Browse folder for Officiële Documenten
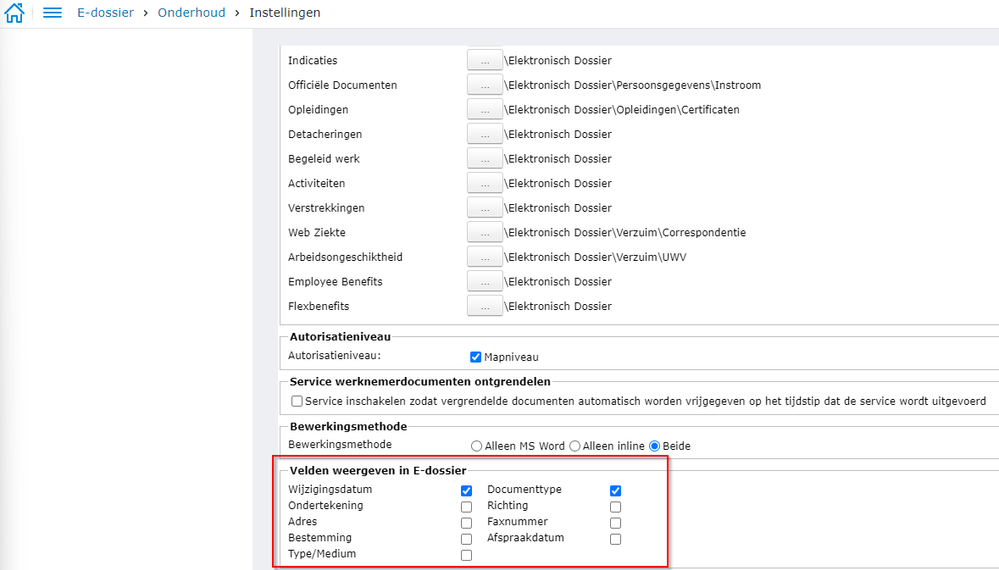The height and width of the screenshot is (570, 999). 485,85
